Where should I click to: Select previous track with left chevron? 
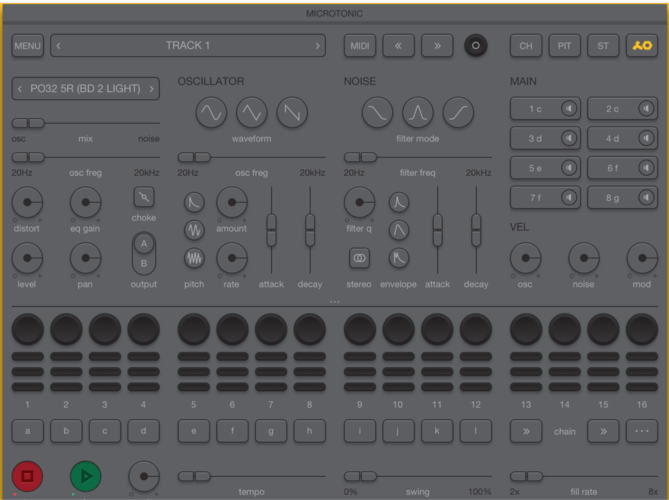point(58,46)
